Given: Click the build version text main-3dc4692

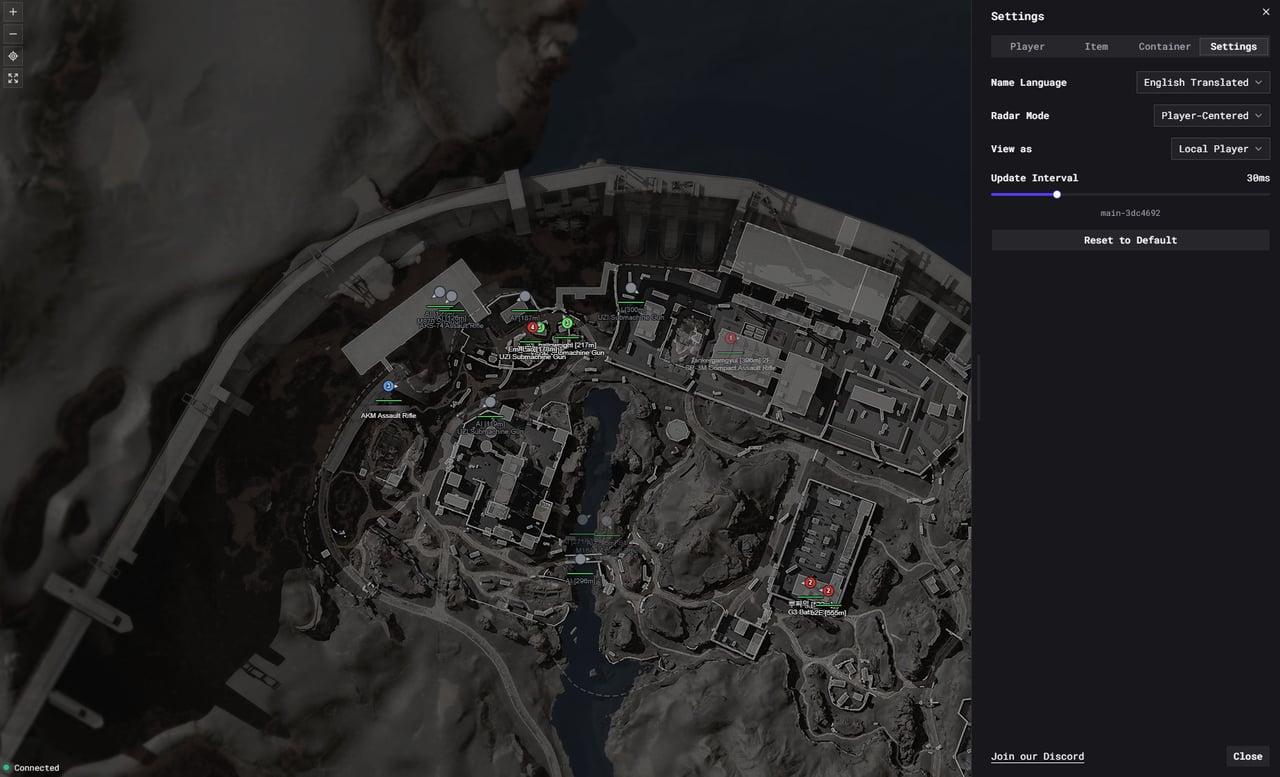Looking at the screenshot, I should [x=1130, y=213].
